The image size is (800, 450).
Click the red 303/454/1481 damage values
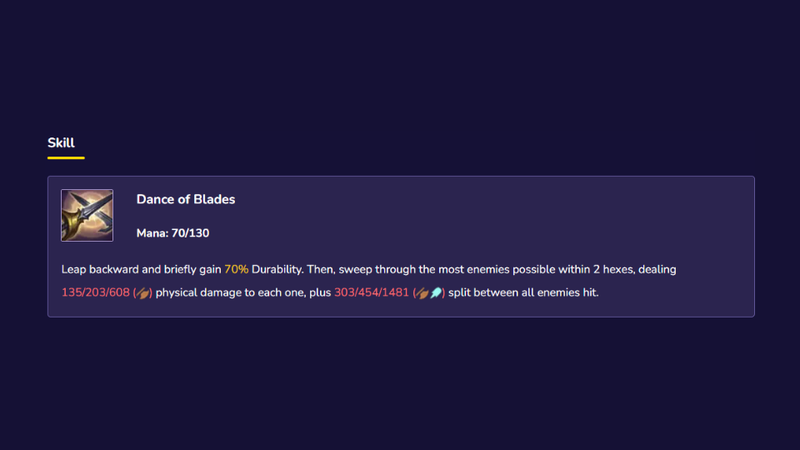(x=371, y=293)
